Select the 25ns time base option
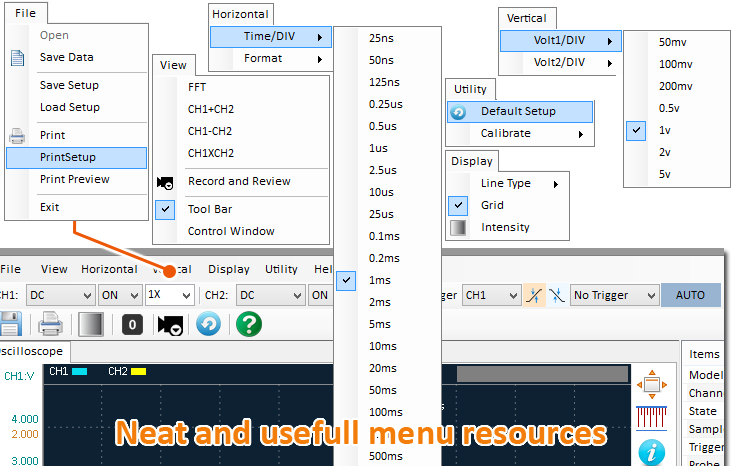 pyautogui.click(x=382, y=38)
